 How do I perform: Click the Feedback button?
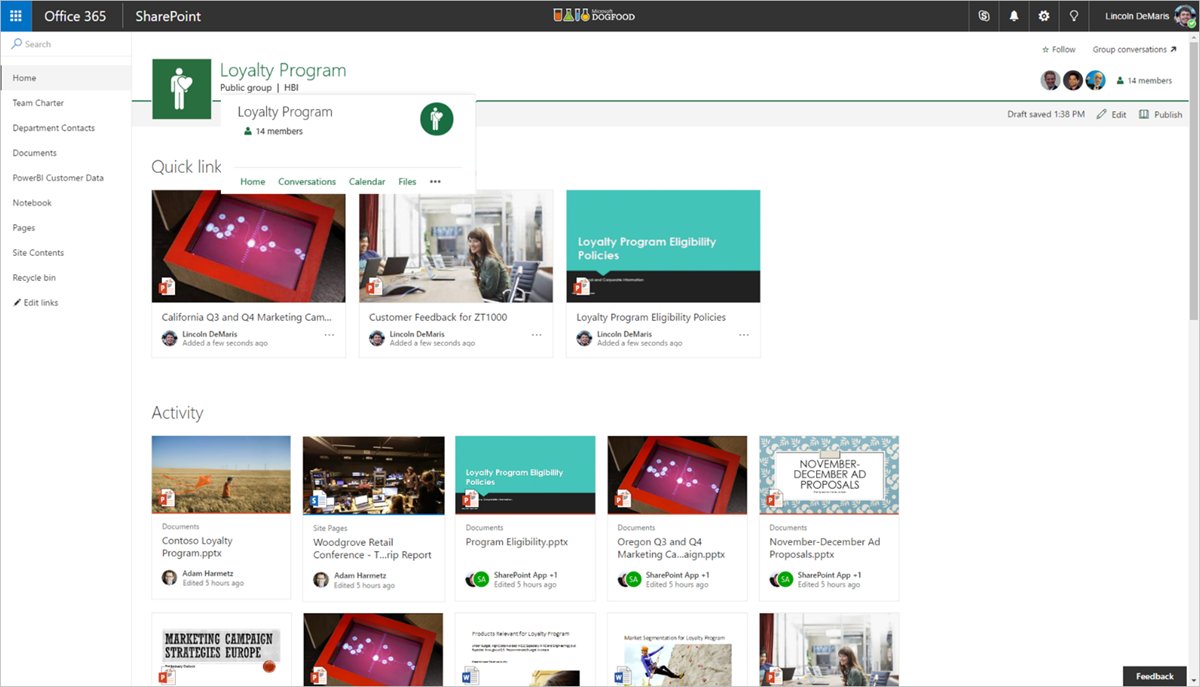click(1154, 676)
